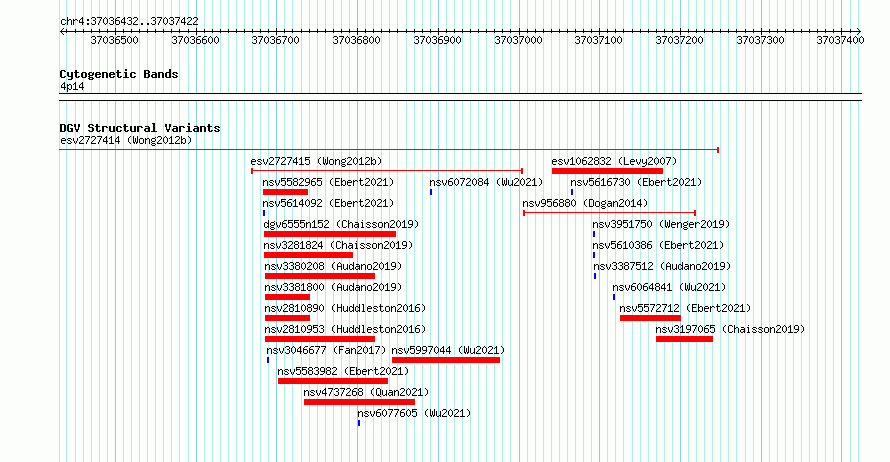Screen dimensions: 890x462
Task: Open nsv5583982 (Ebert2021) variant
Action: (343, 371)
